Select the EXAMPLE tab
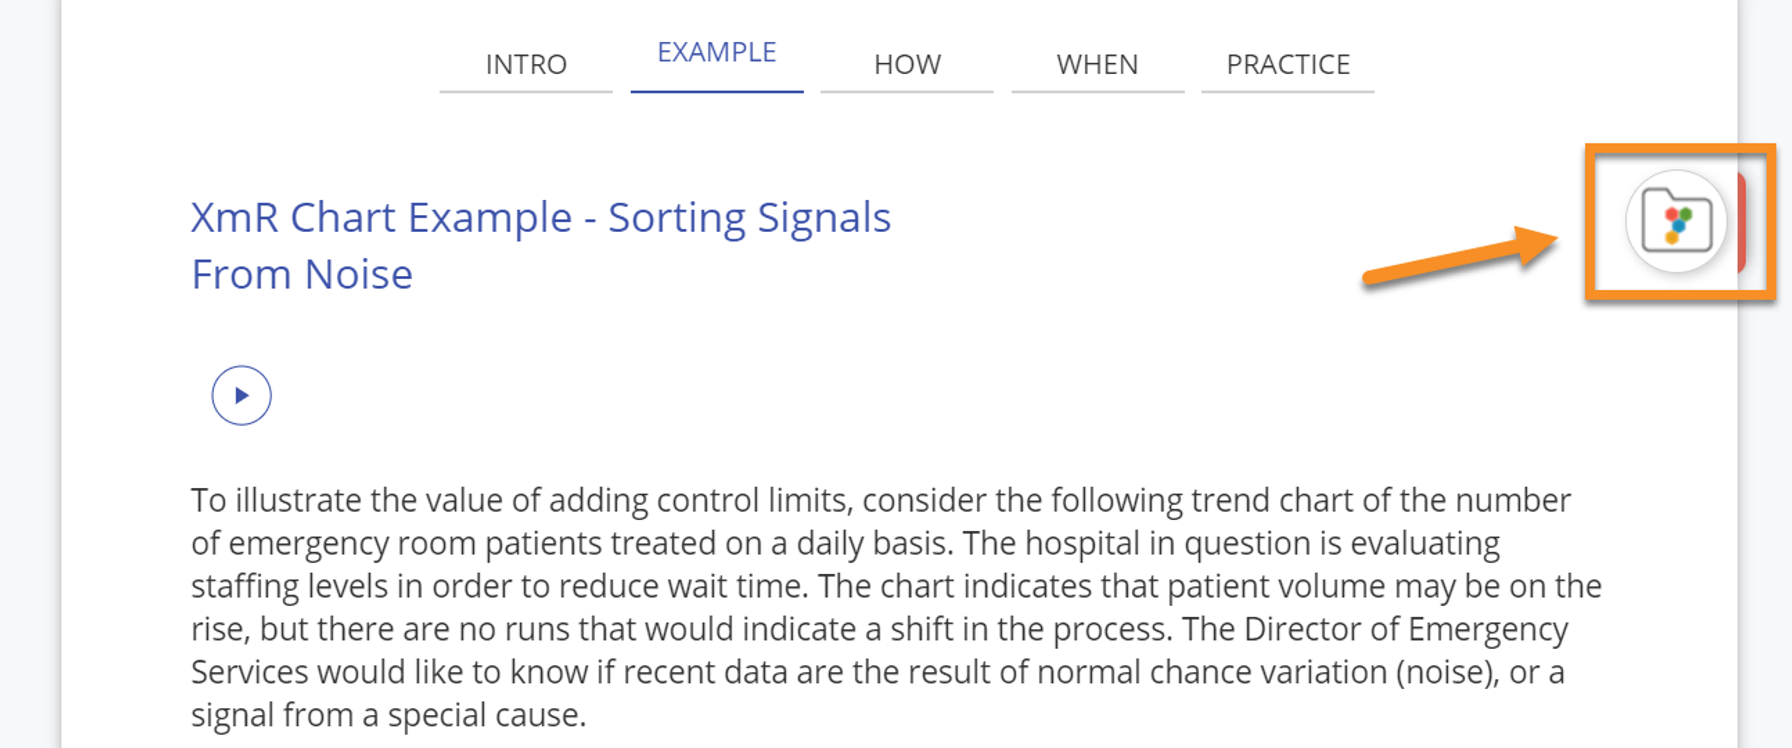This screenshot has width=1792, height=748. [716, 53]
